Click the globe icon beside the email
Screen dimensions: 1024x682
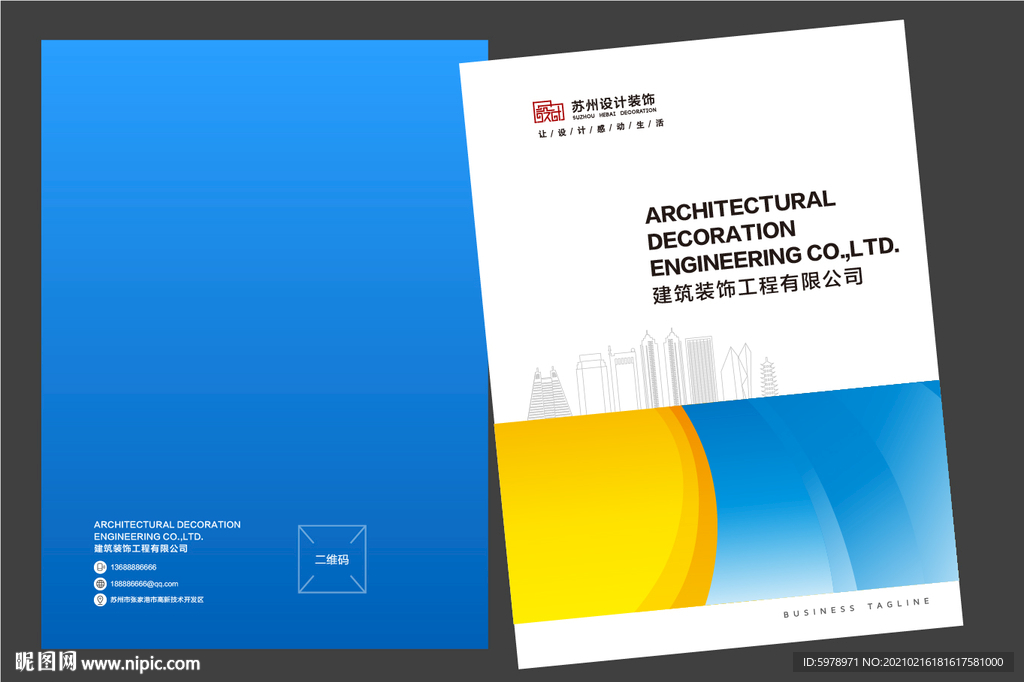(x=100, y=584)
